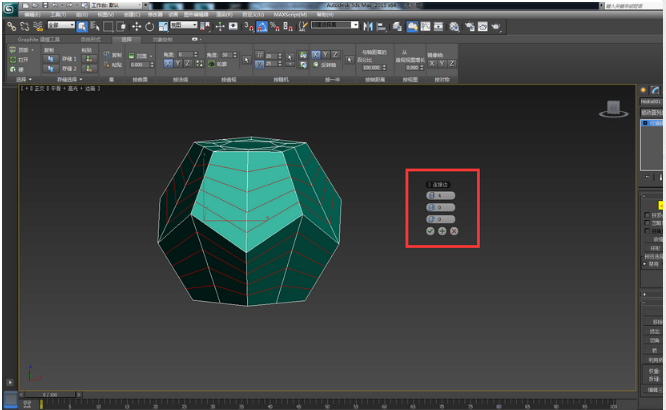The width and height of the screenshot is (666, 410).
Task: Open the Schematic View icon
Action: pyautogui.click(x=438, y=27)
